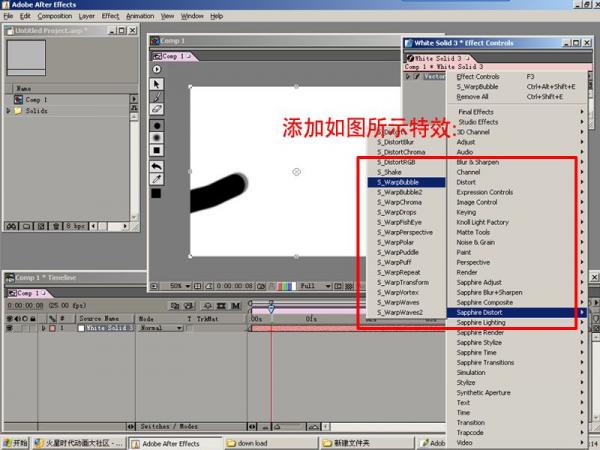The width and height of the screenshot is (600, 450).
Task: Open the Full resolution dropdown
Action: [x=315, y=286]
